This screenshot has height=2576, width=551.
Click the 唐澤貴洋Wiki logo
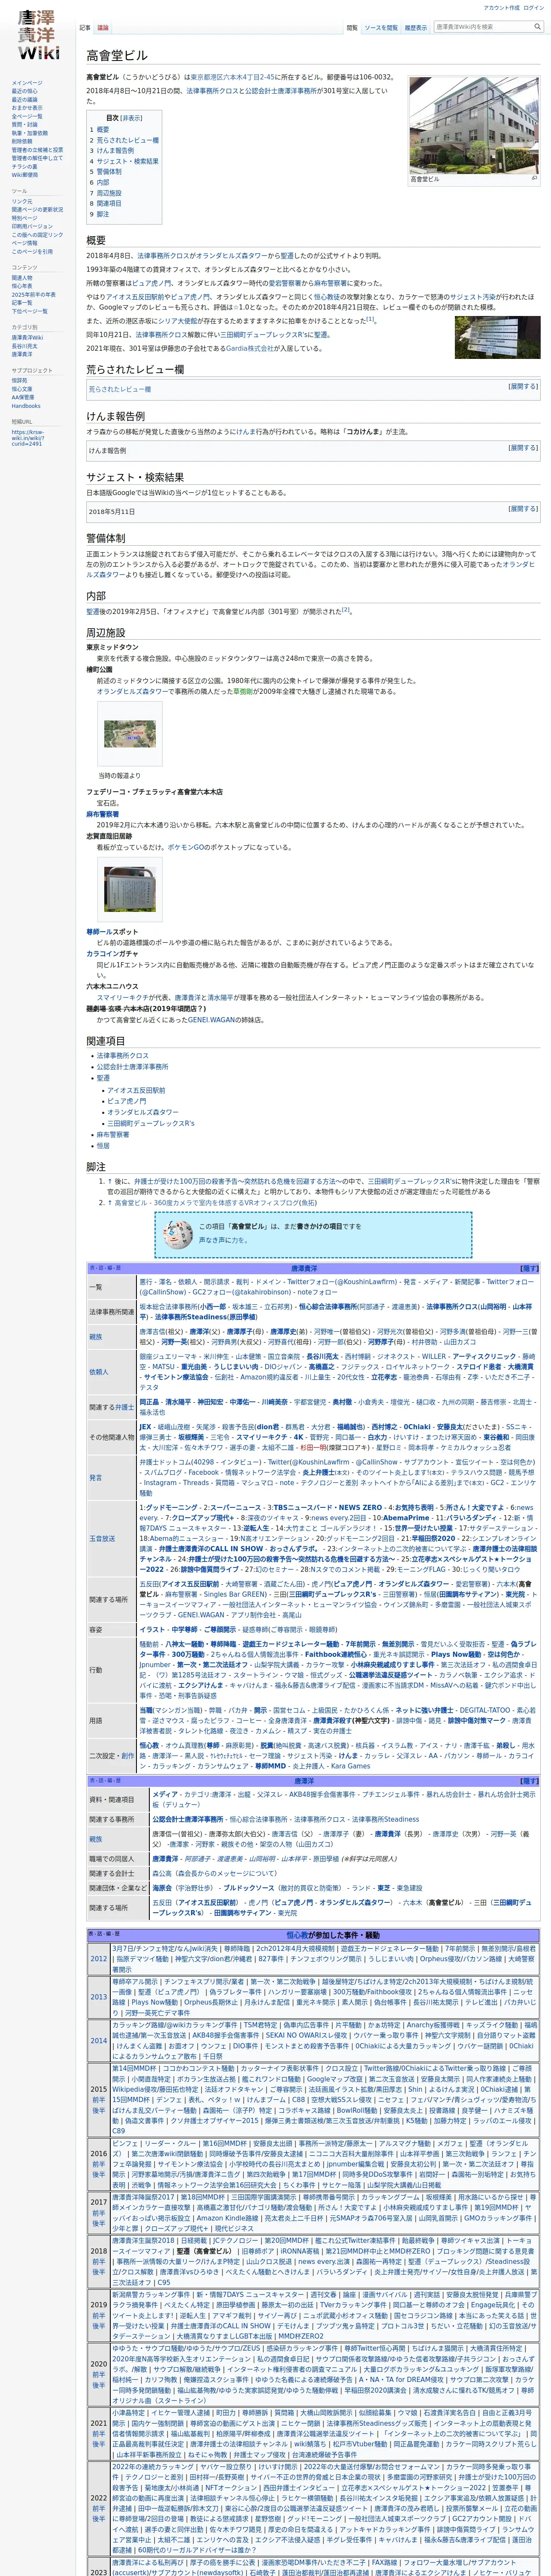[x=38, y=35]
